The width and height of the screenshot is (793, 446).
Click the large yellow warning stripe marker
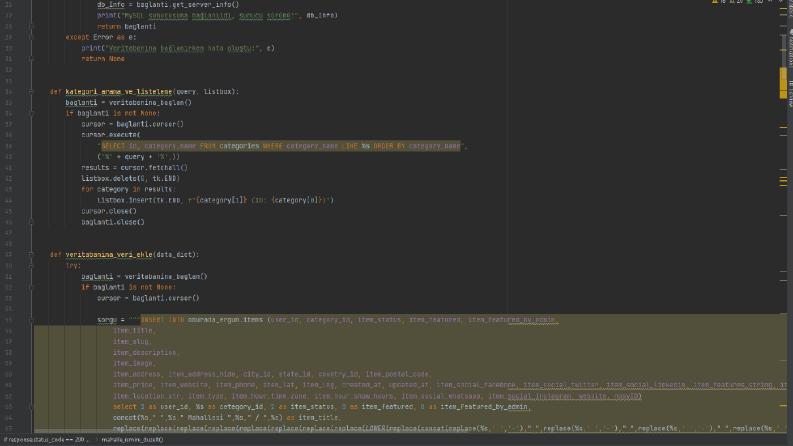783,83
